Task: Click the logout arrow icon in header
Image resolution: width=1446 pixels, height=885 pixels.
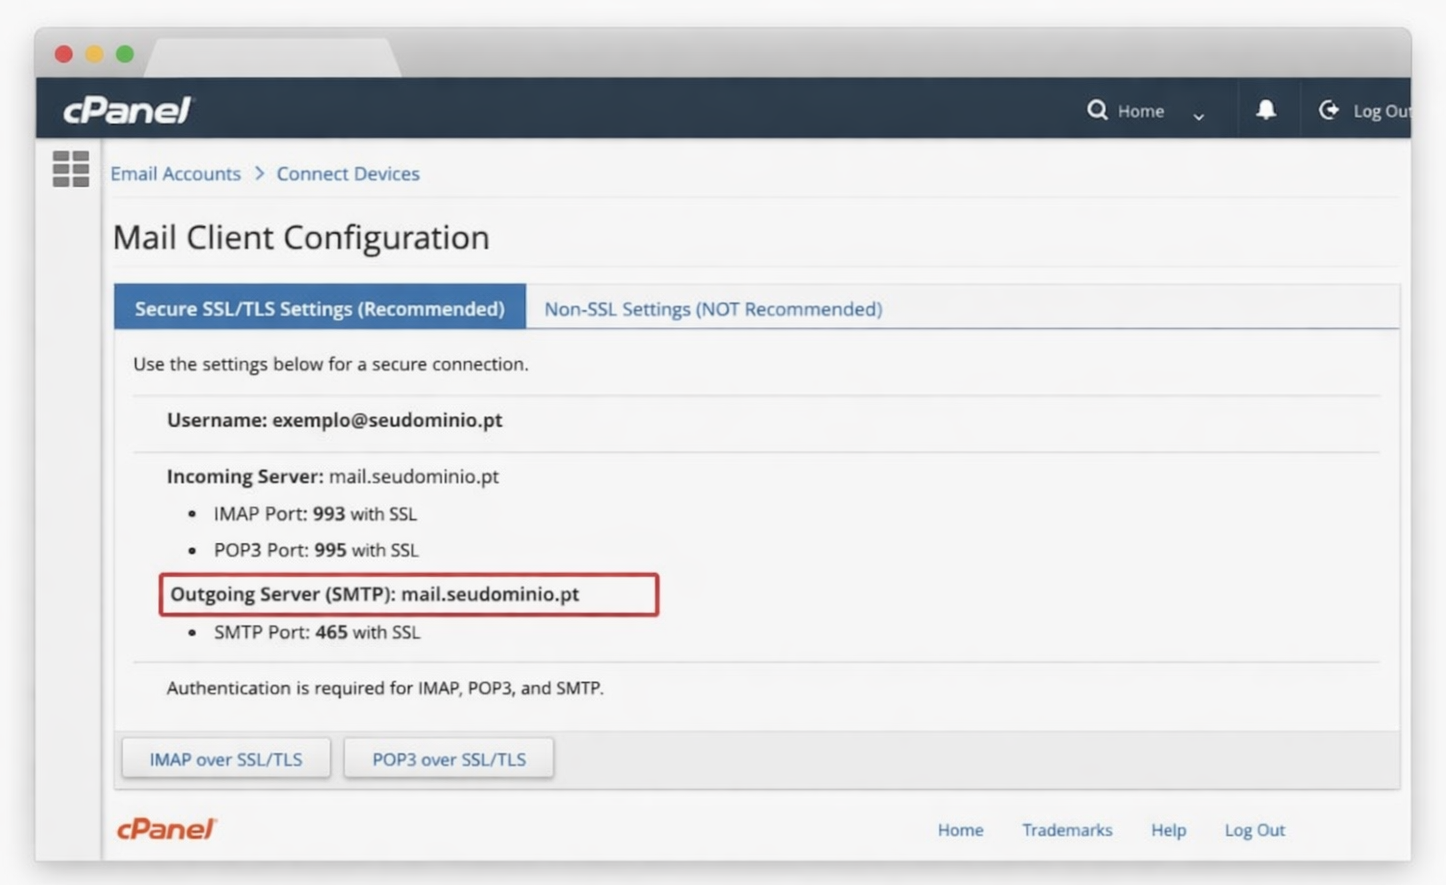Action: click(1329, 110)
